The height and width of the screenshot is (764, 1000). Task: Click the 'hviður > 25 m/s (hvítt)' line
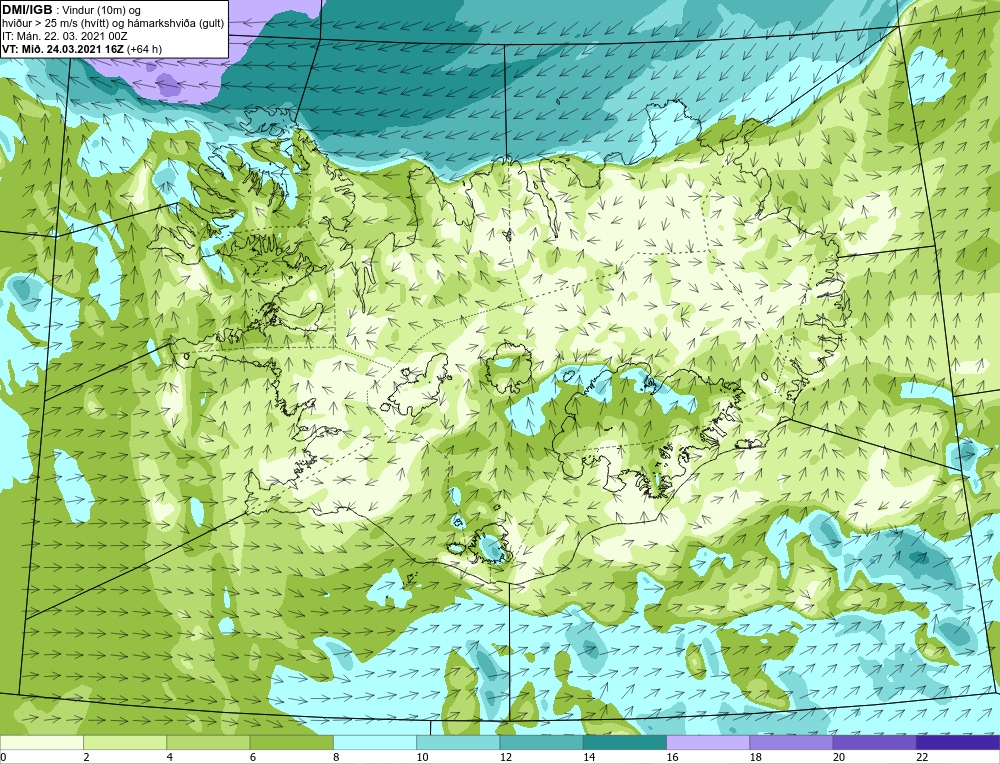55,24
